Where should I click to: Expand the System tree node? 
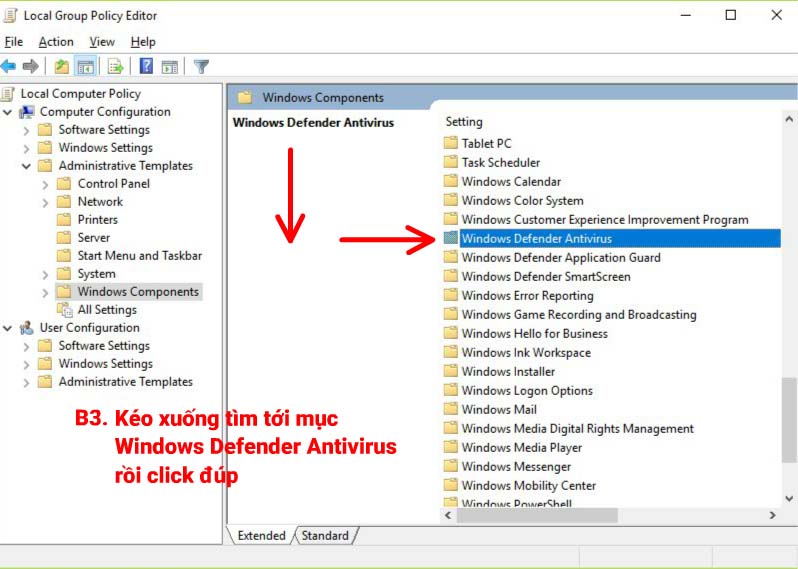[x=45, y=274]
